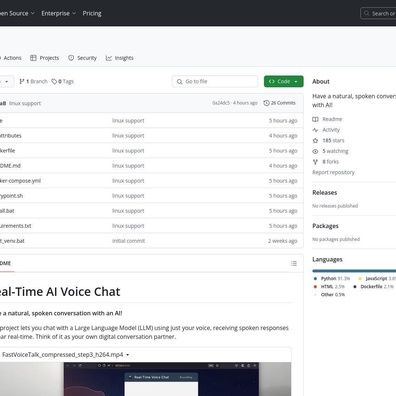396x396 pixels.
Task: Open the requirements.txt file
Action: (16, 226)
